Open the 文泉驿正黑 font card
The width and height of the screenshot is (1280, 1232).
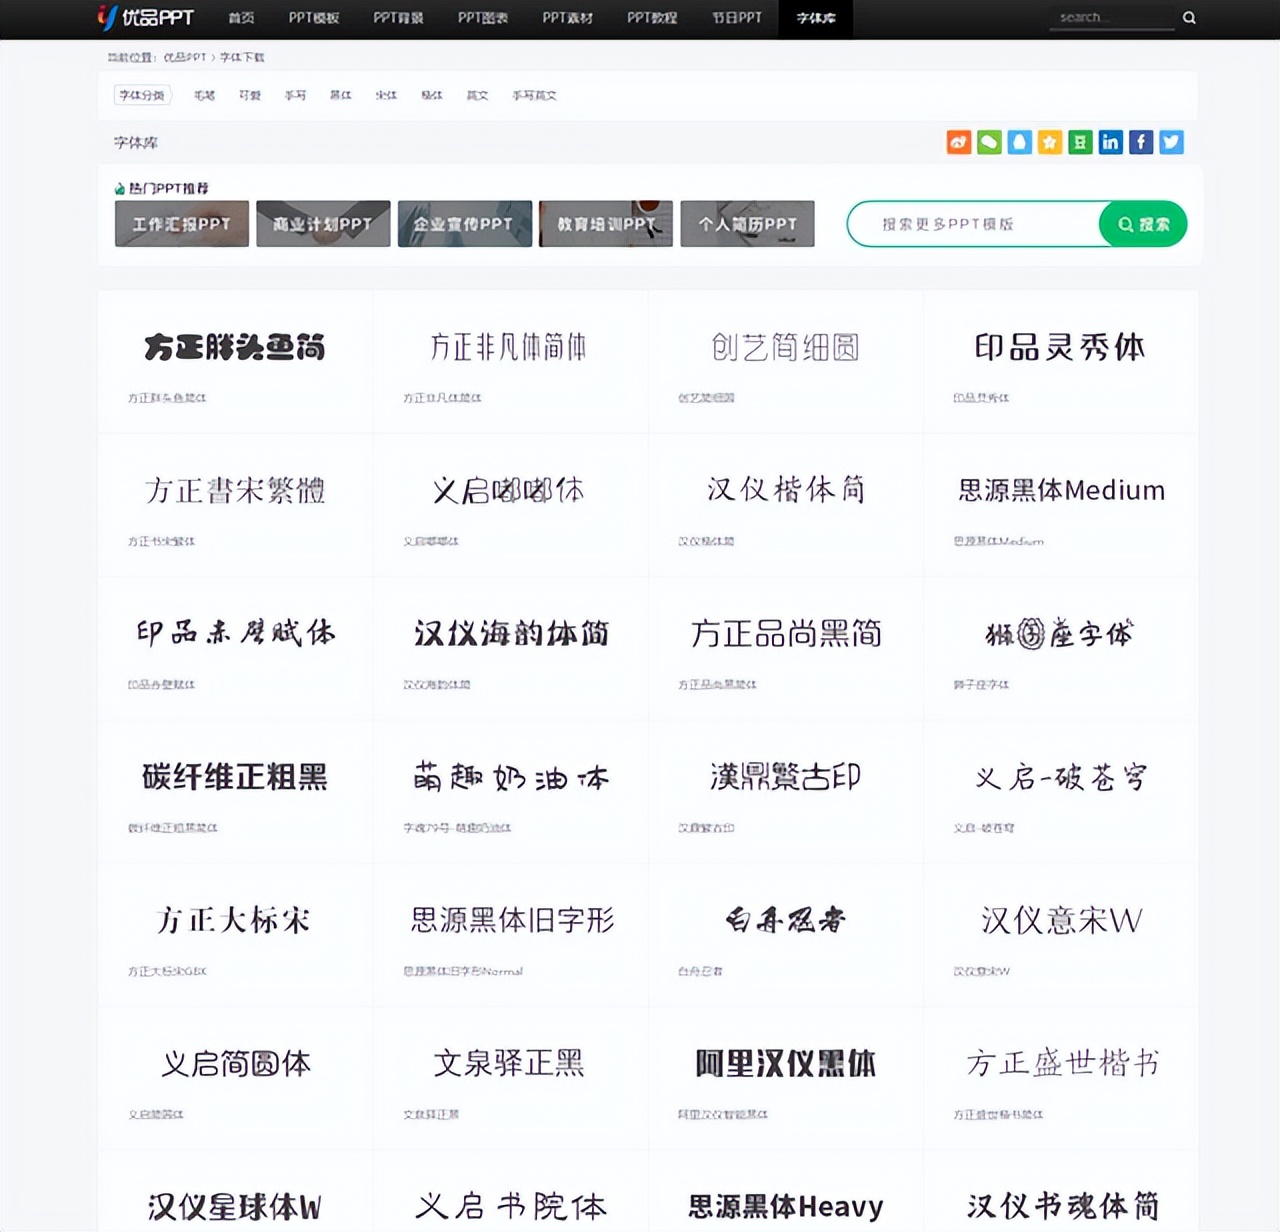pyautogui.click(x=510, y=1077)
